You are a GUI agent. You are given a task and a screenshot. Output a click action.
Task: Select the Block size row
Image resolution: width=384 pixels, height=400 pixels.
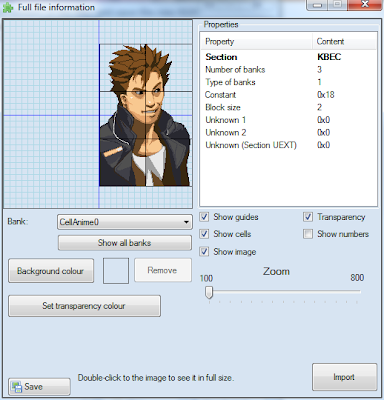click(288, 107)
